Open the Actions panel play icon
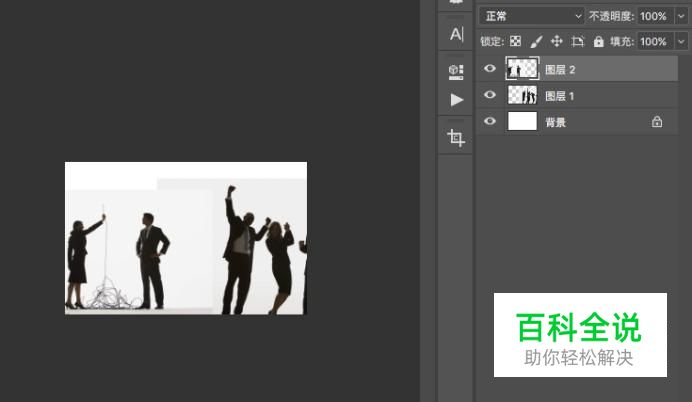Screen dimensions: 692x402 456,100
